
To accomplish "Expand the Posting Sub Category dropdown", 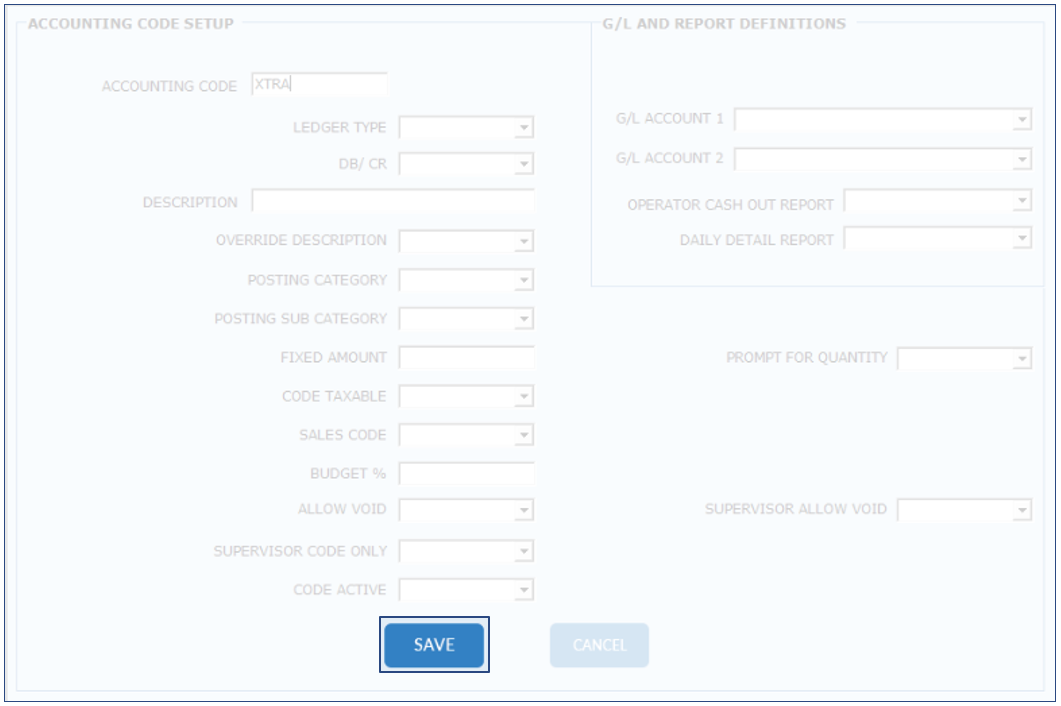I will point(466,320).
